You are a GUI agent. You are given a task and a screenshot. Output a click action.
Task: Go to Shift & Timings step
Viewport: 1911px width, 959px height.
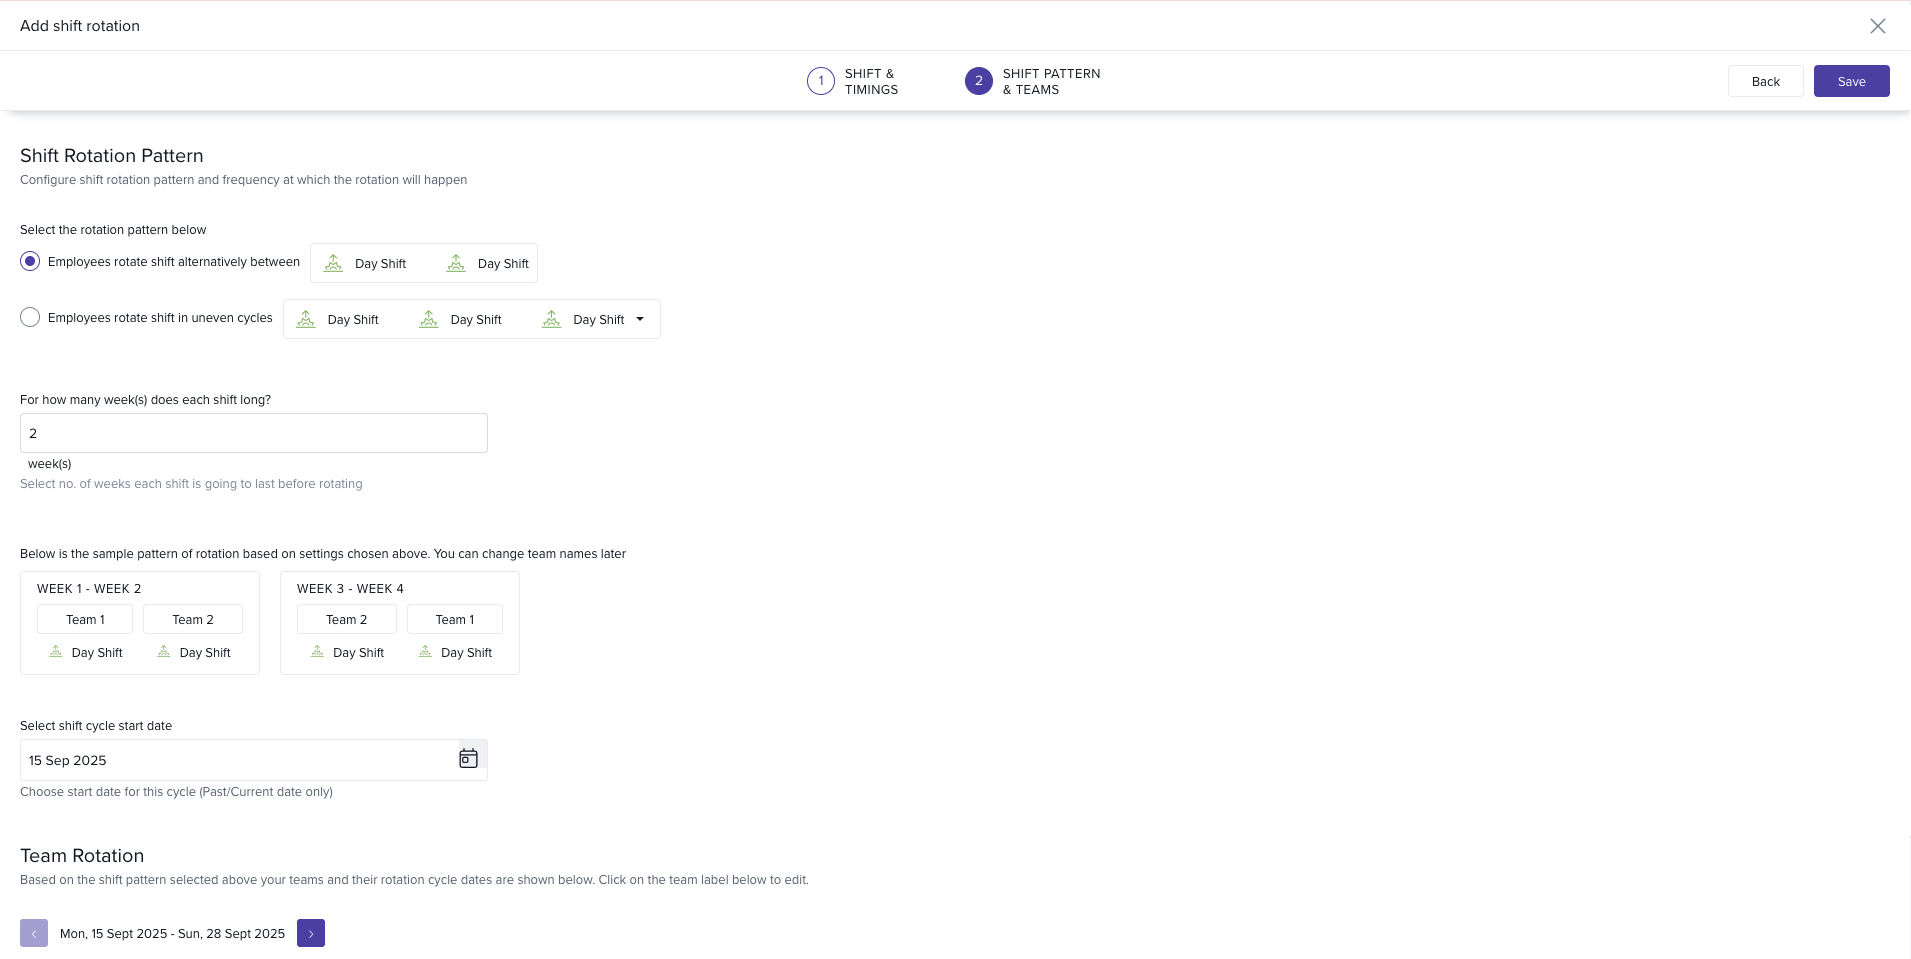pos(870,81)
